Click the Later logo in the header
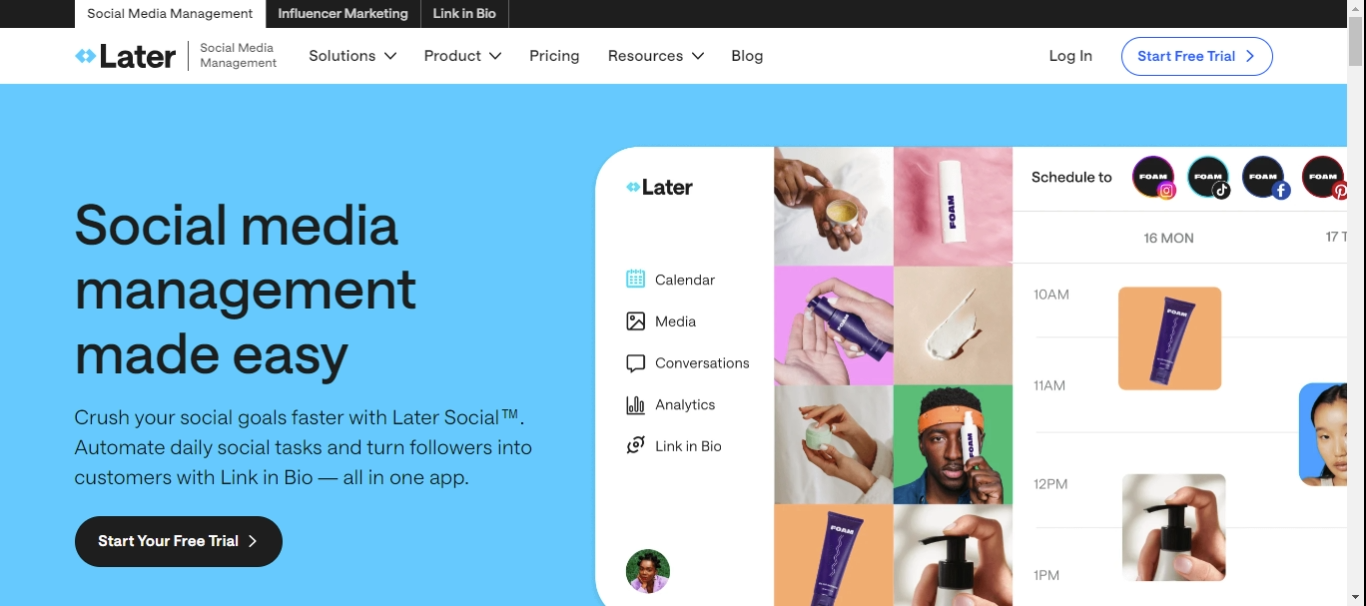The image size is (1366, 606). 126,56
